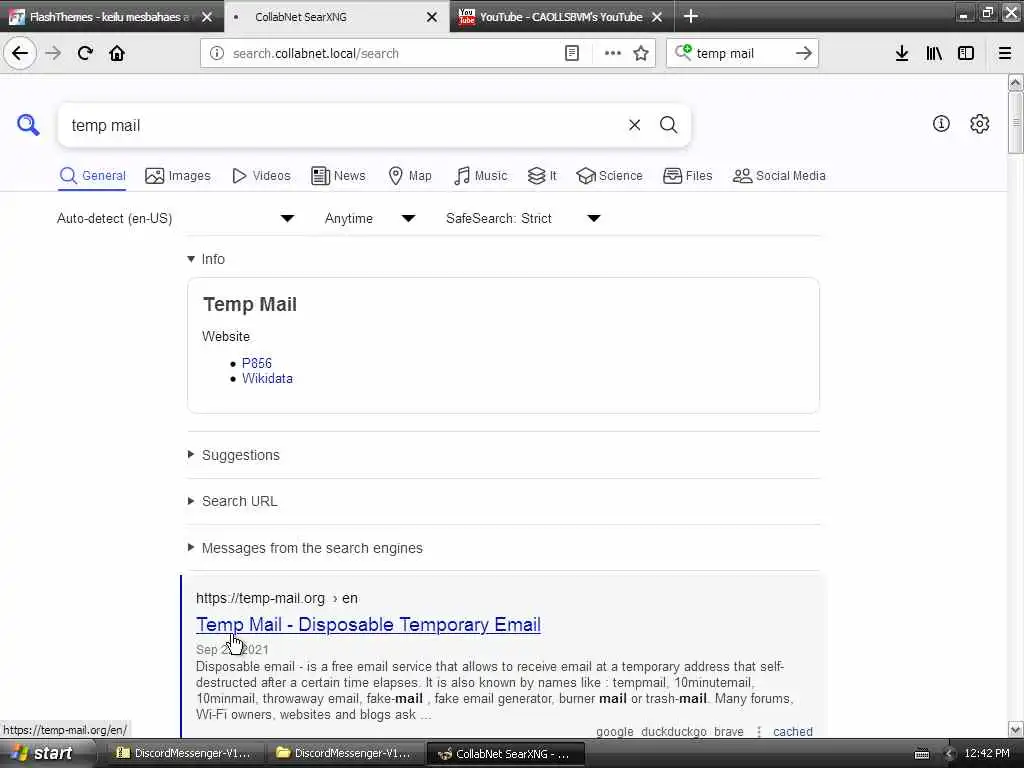Click the https://temp-mail.org result URL
Image resolution: width=1024 pixels, height=768 pixels.
click(x=277, y=598)
